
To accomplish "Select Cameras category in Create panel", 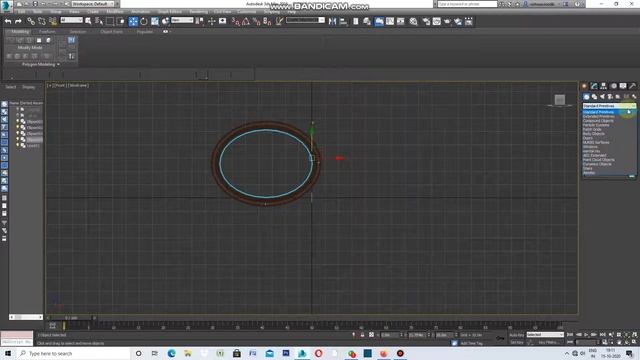I will click(610, 97).
